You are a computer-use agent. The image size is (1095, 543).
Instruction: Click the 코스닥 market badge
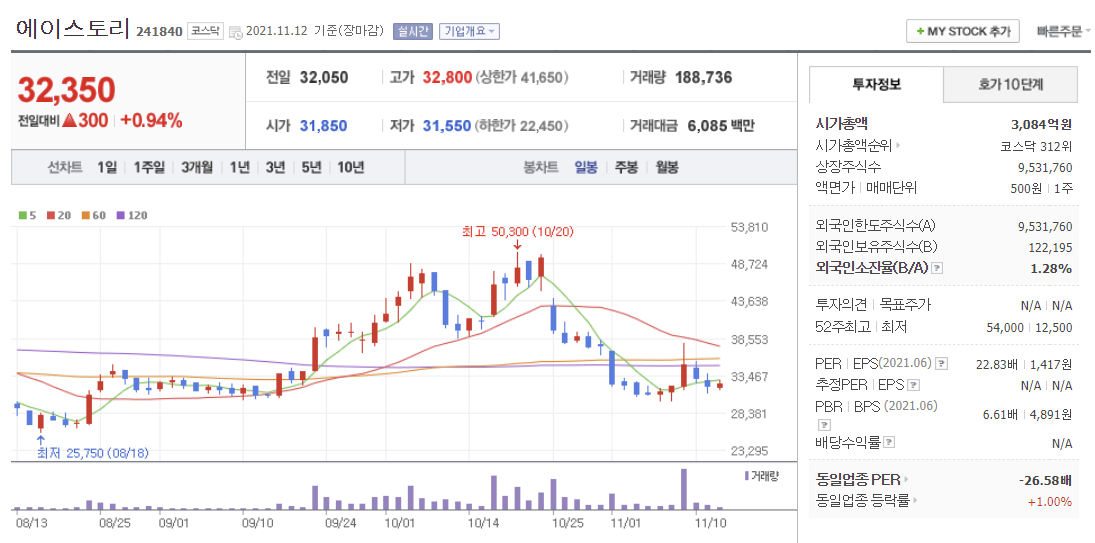205,31
